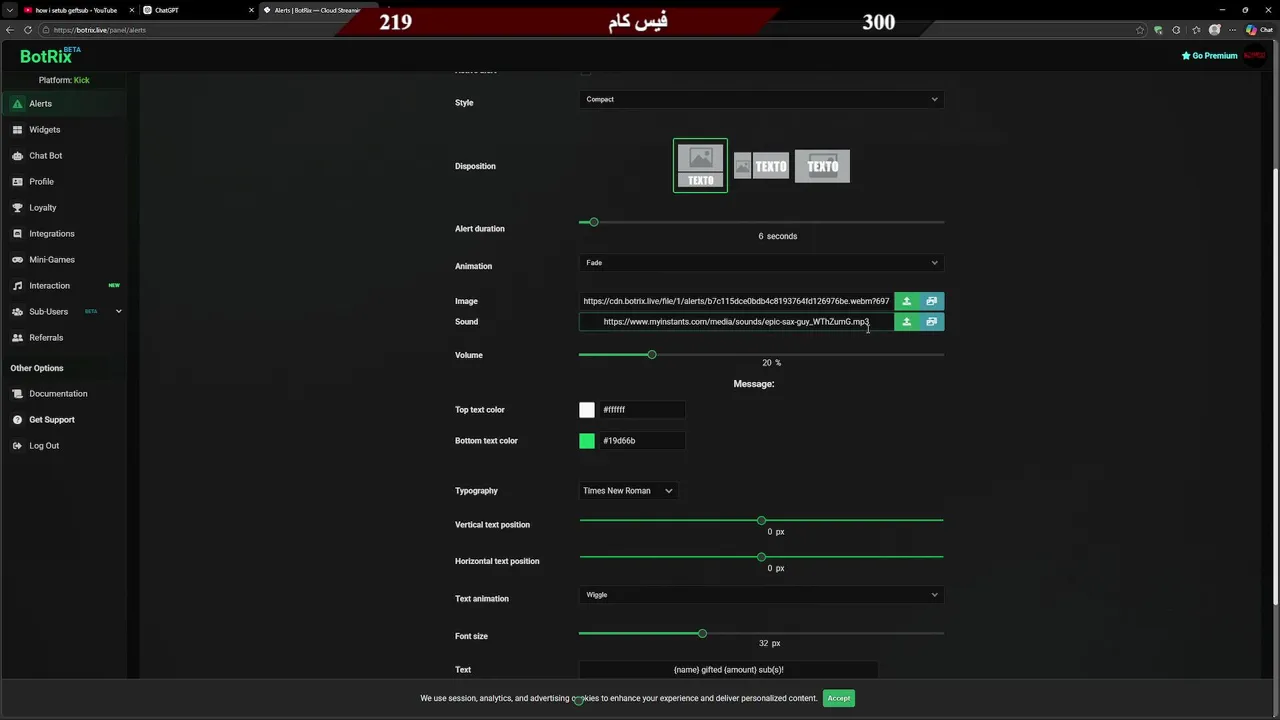The width and height of the screenshot is (1280, 720).
Task: Click the Go Premium link
Action: pyautogui.click(x=1210, y=56)
